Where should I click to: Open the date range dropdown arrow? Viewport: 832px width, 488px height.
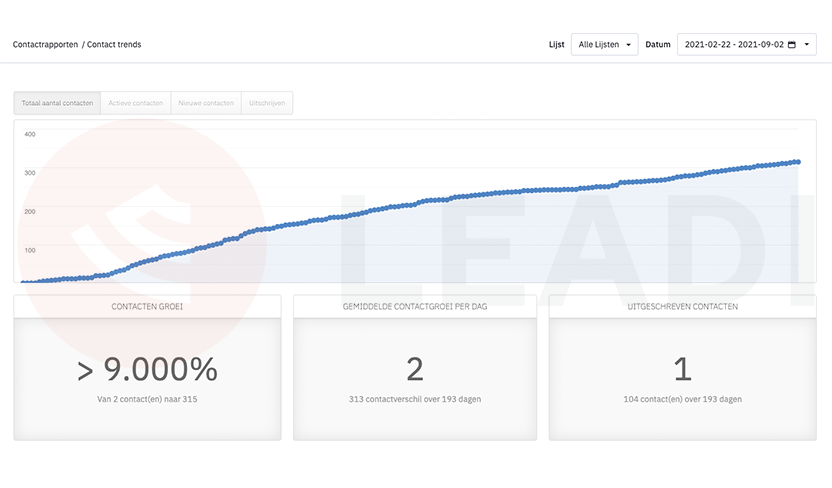[x=807, y=45]
